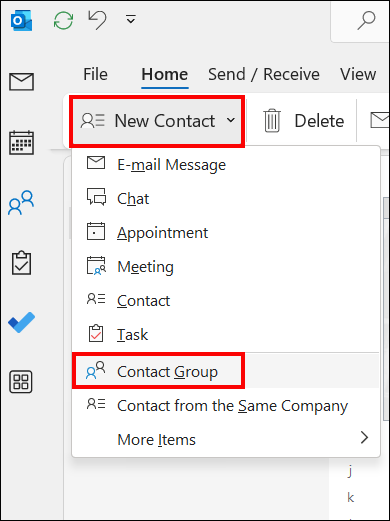The width and height of the screenshot is (390, 521).
Task: Open the View tab
Action: 358,74
